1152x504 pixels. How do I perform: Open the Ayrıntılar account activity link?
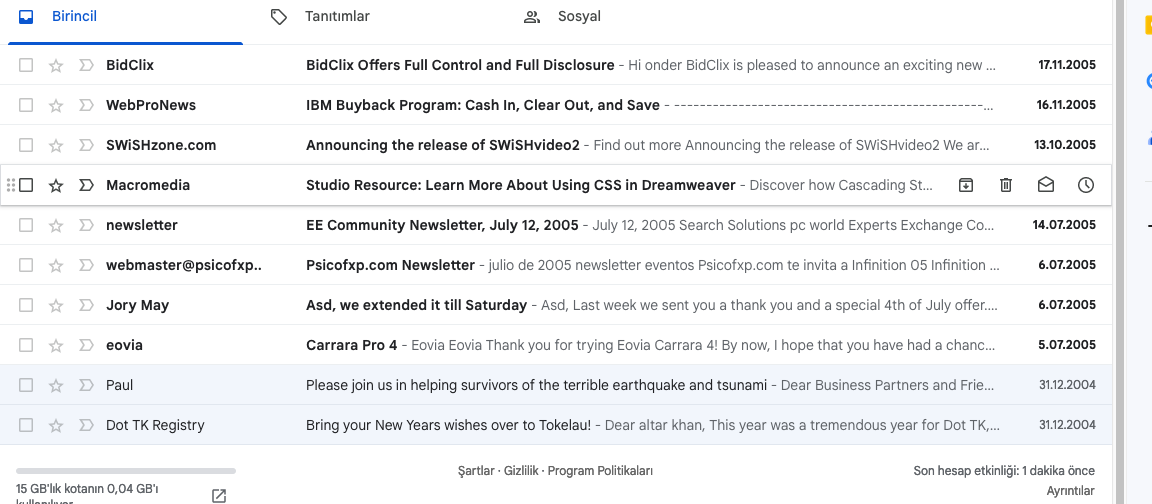pyautogui.click(x=1070, y=491)
